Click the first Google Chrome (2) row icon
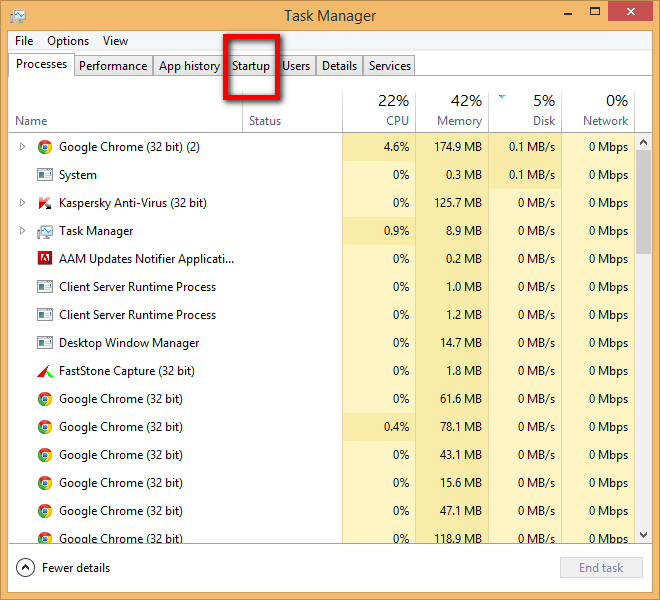The width and height of the screenshot is (660, 600). (45, 147)
